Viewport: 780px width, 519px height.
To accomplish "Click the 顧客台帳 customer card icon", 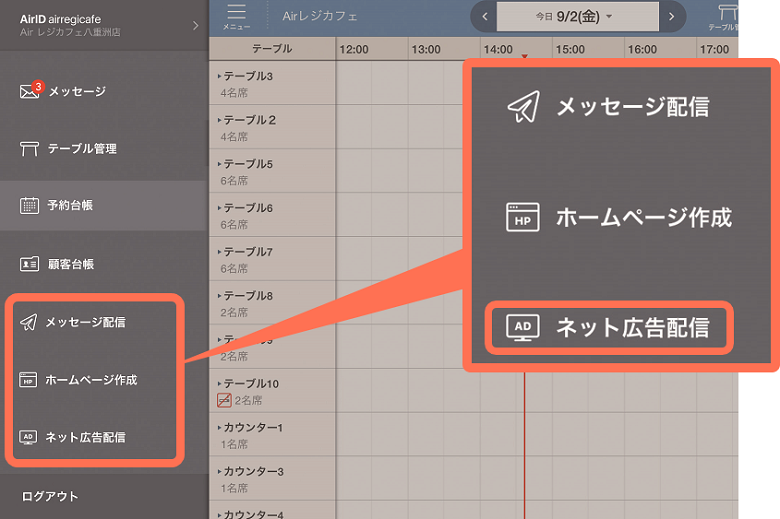I will pyautogui.click(x=29, y=264).
